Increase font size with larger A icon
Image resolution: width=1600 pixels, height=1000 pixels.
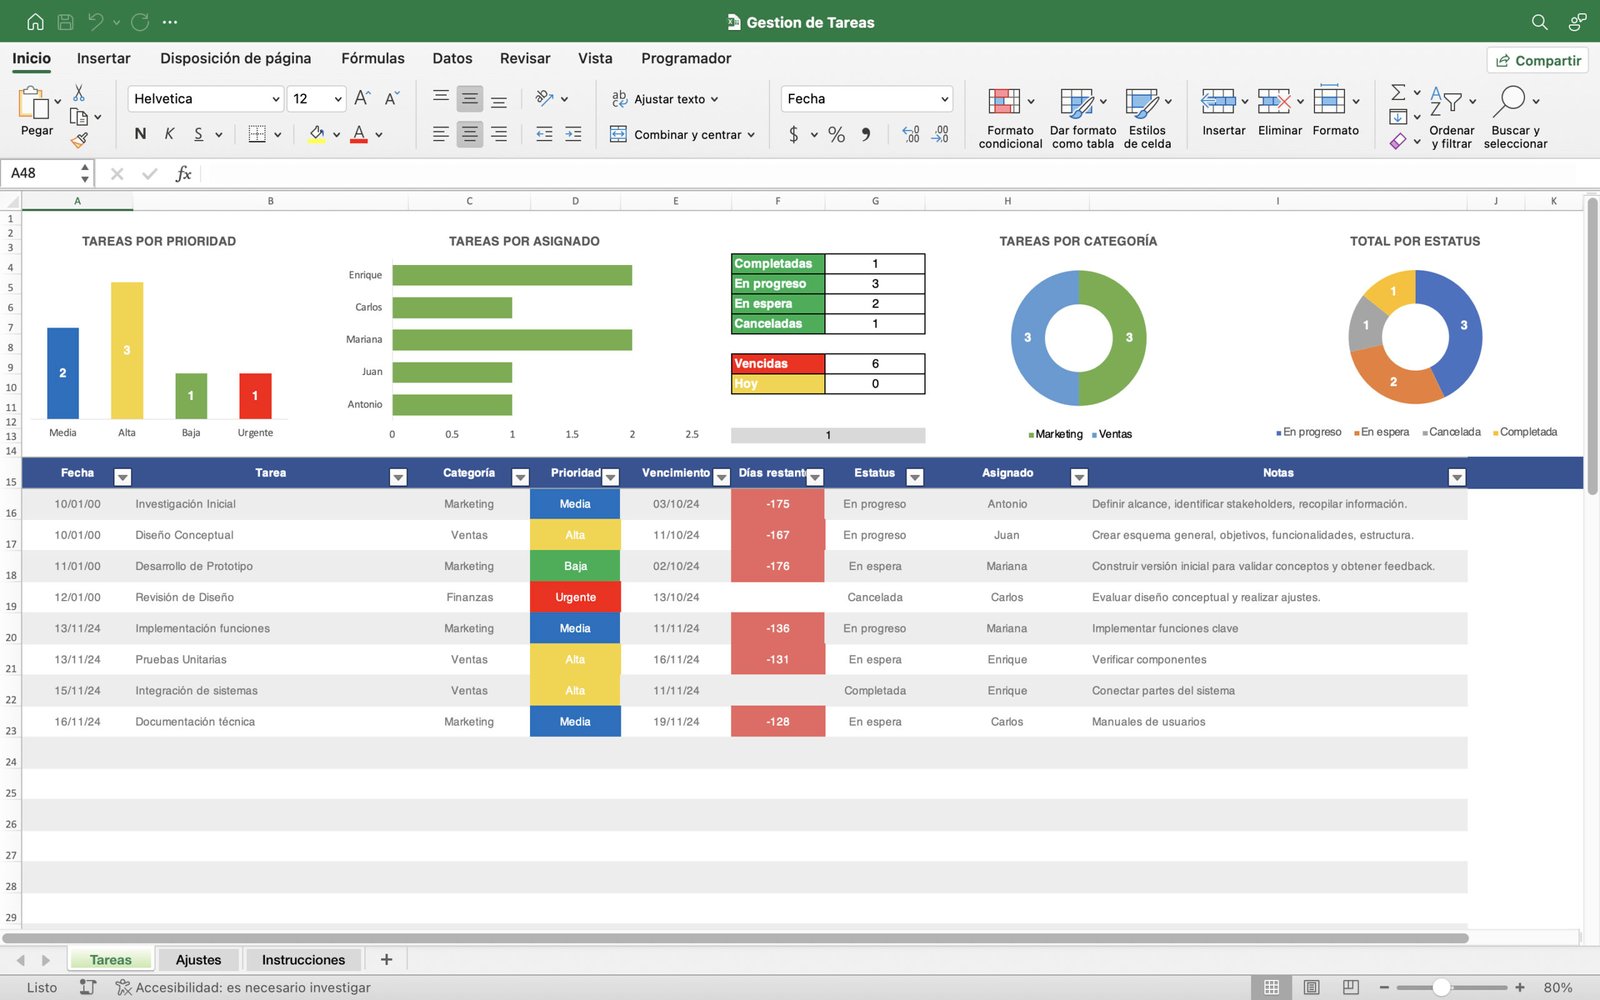pos(362,98)
